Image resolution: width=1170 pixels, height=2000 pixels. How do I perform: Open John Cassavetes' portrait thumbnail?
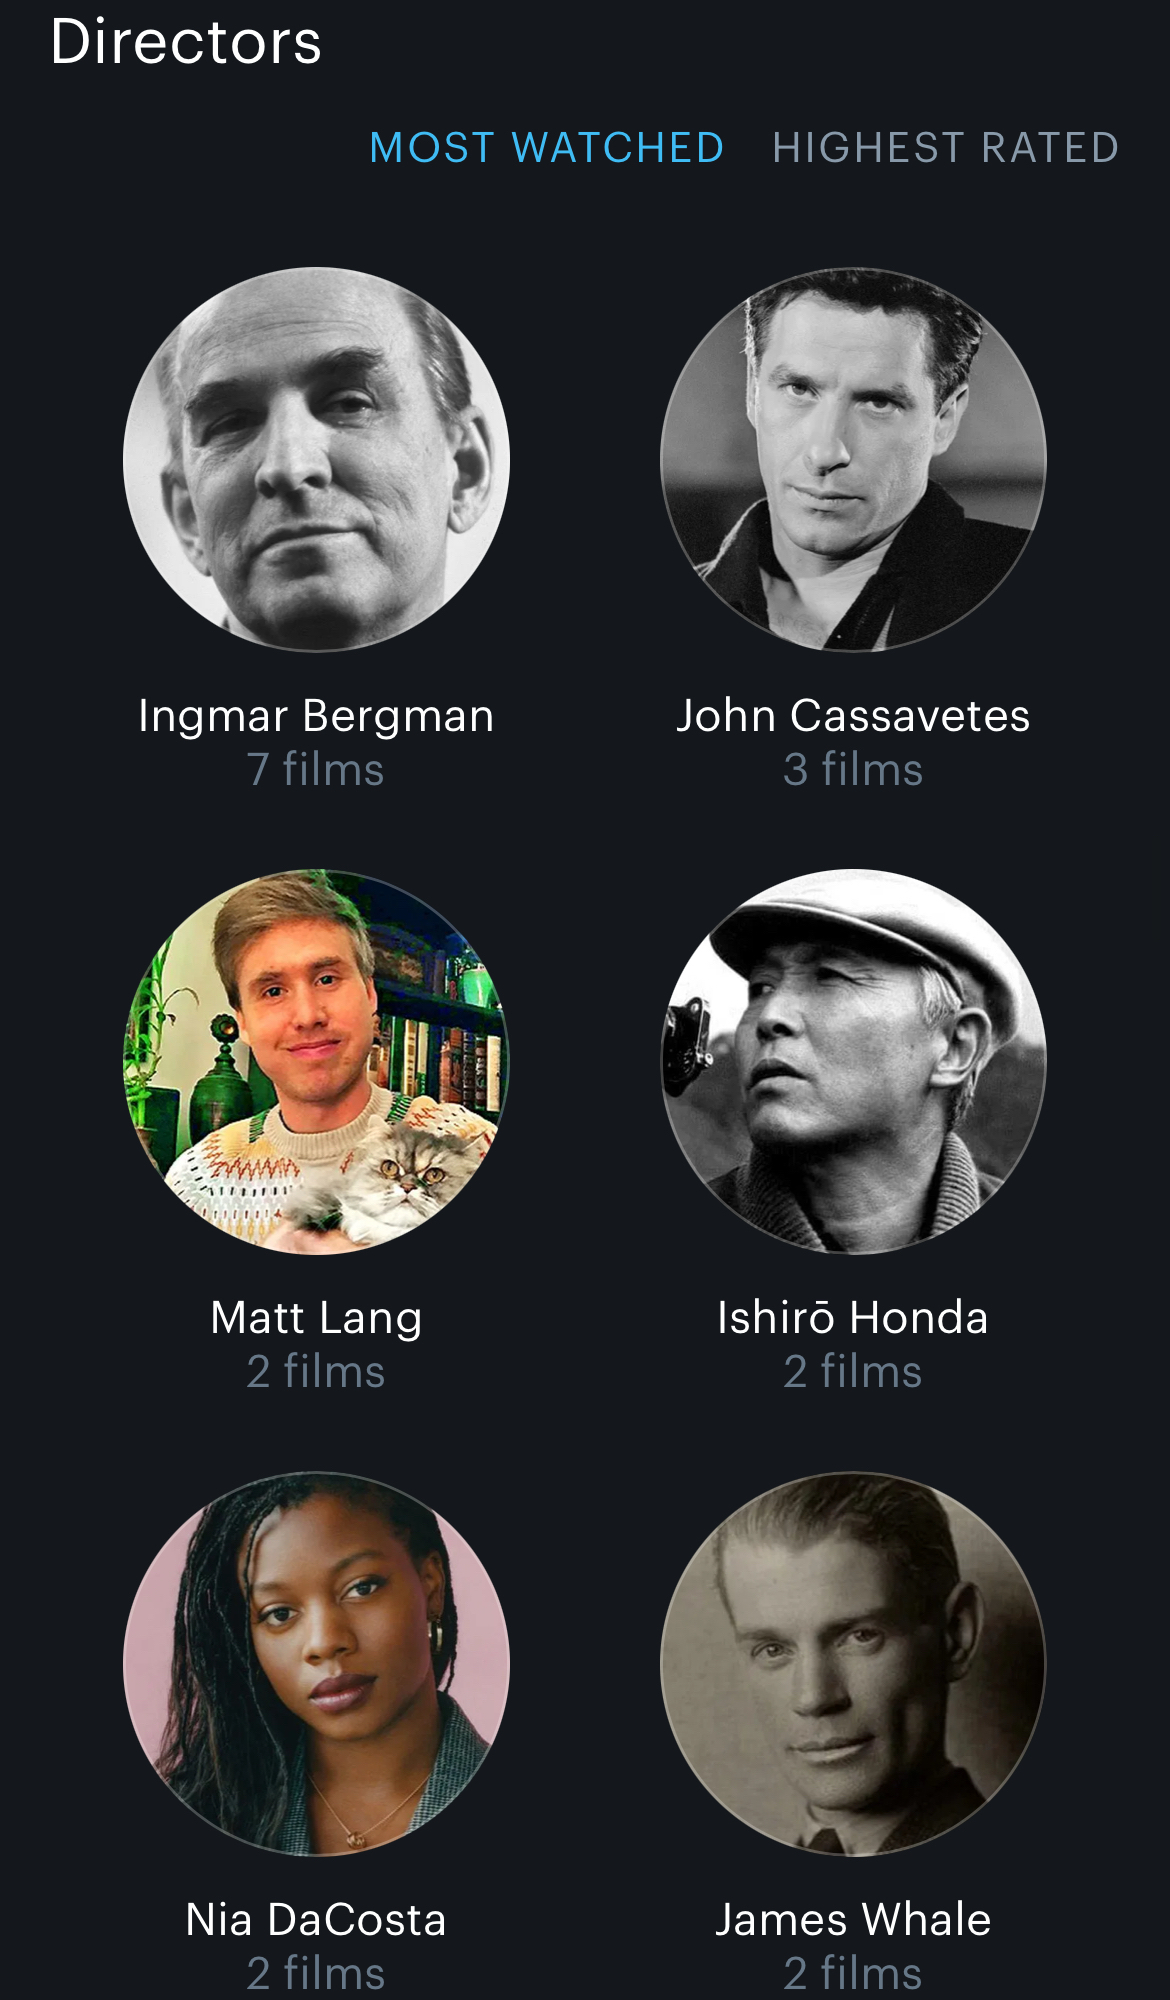point(853,459)
